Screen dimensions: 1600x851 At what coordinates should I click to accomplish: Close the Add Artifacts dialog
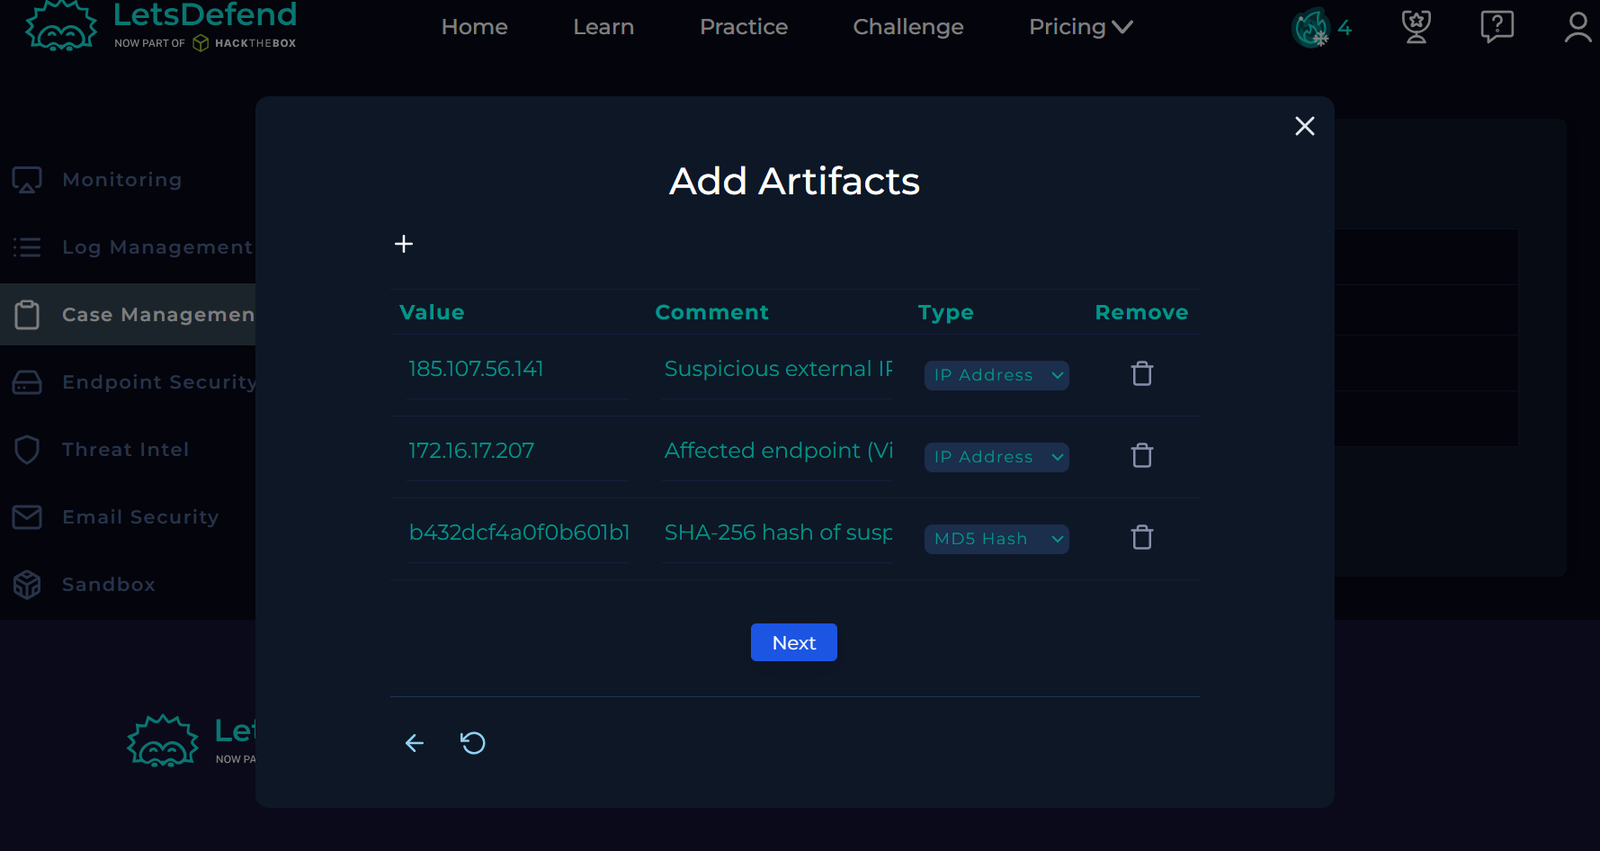click(1305, 126)
